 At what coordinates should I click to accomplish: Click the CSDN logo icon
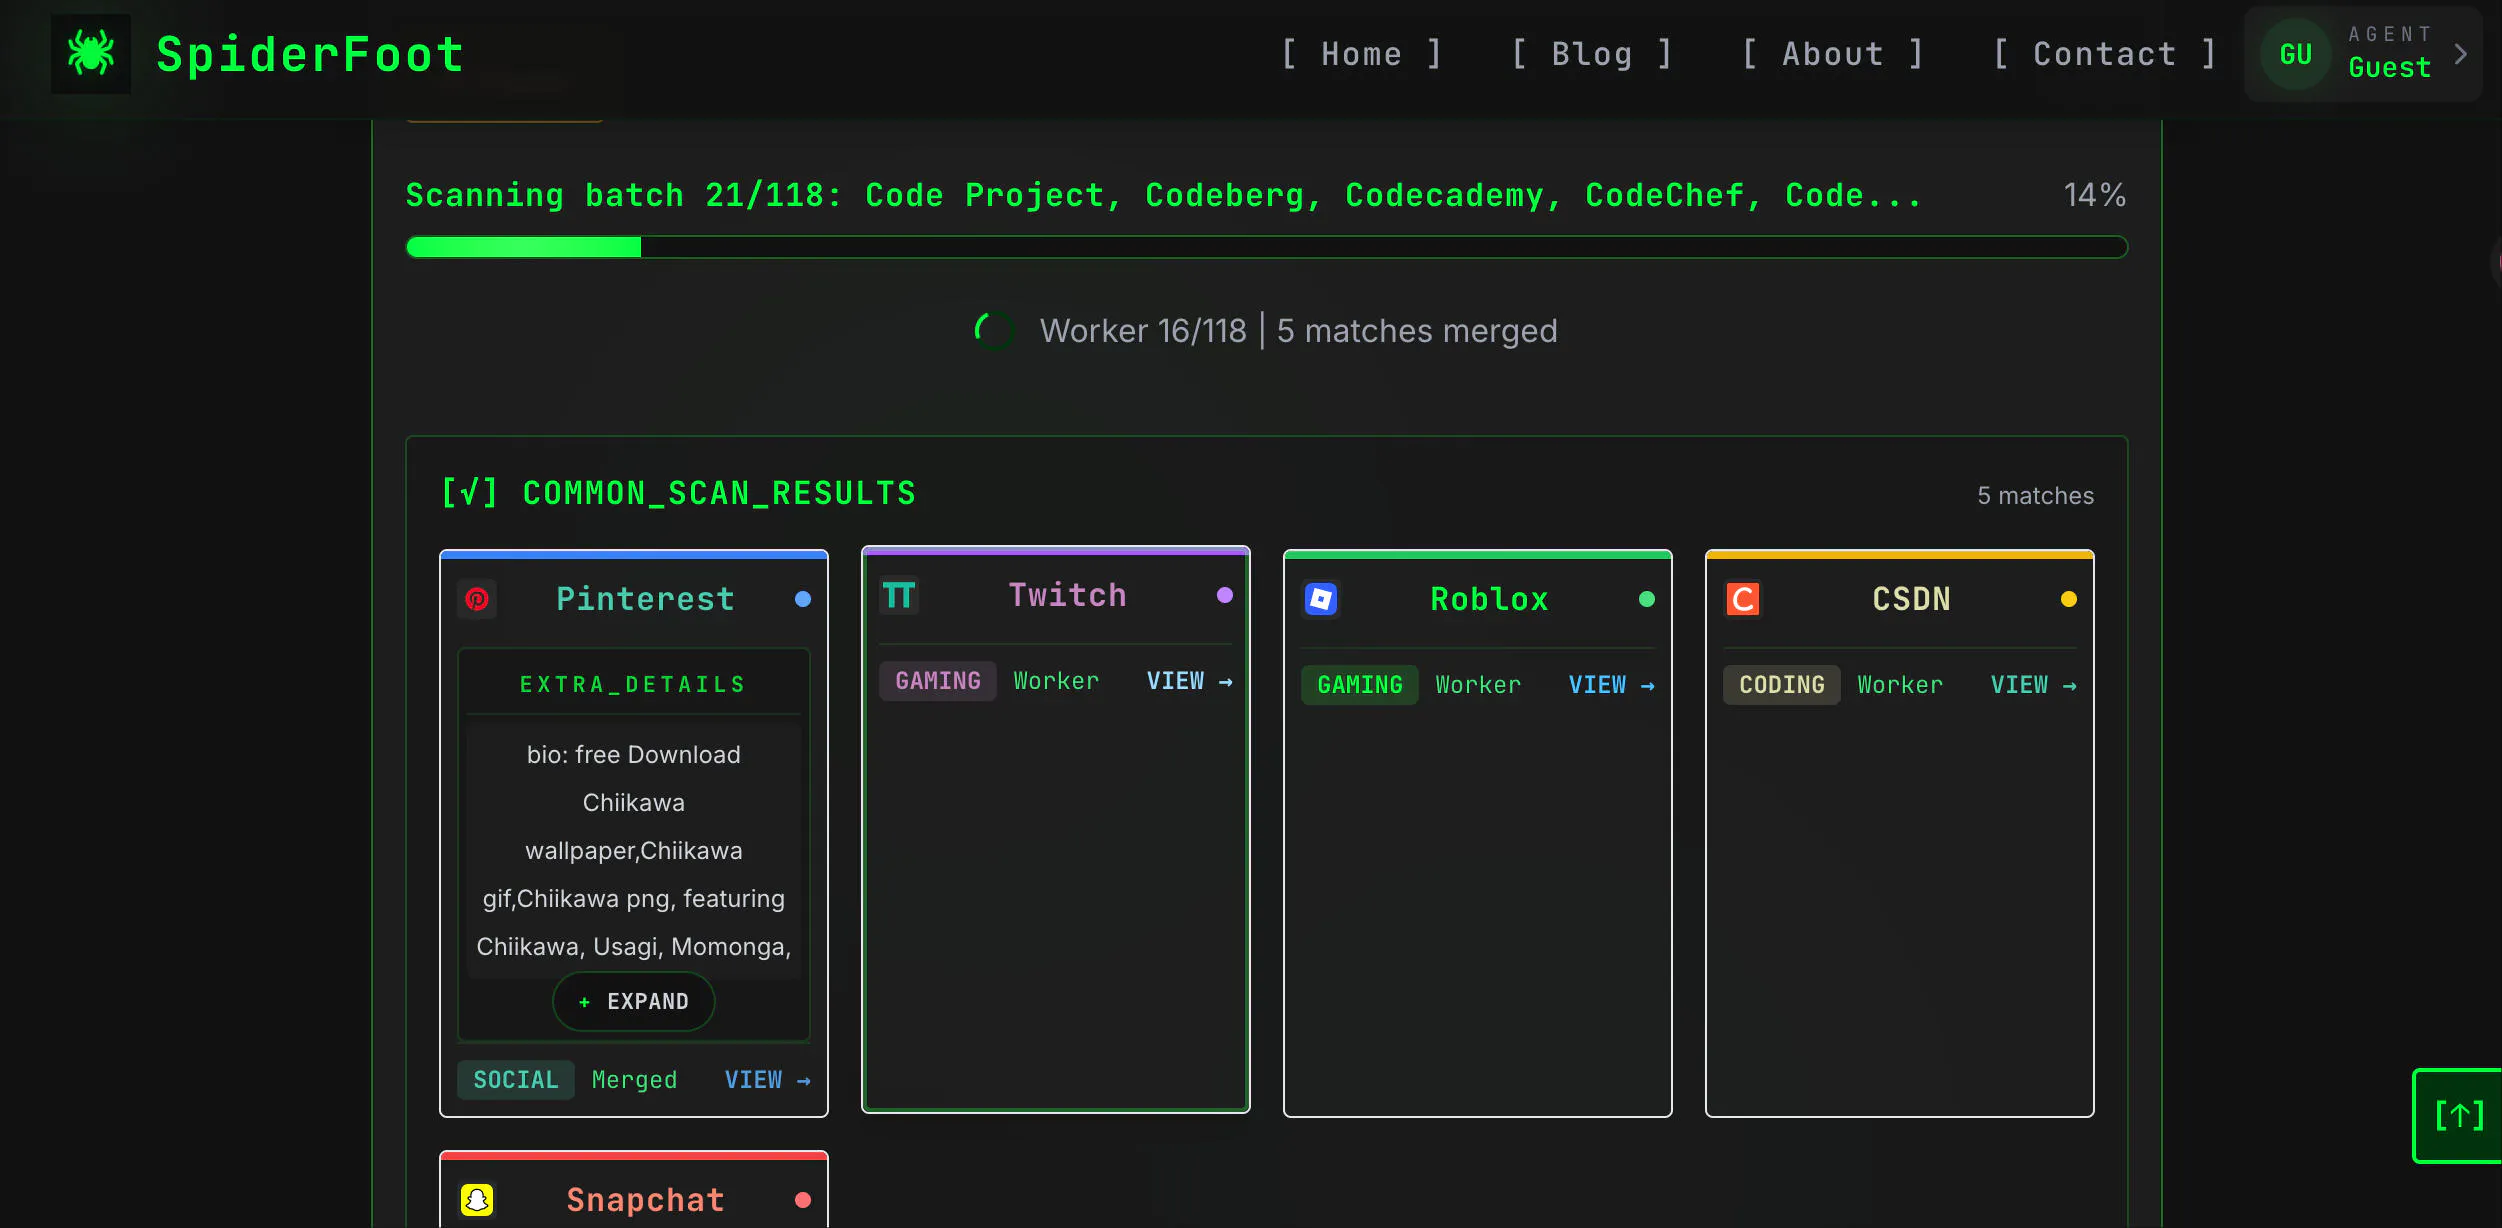[1743, 599]
